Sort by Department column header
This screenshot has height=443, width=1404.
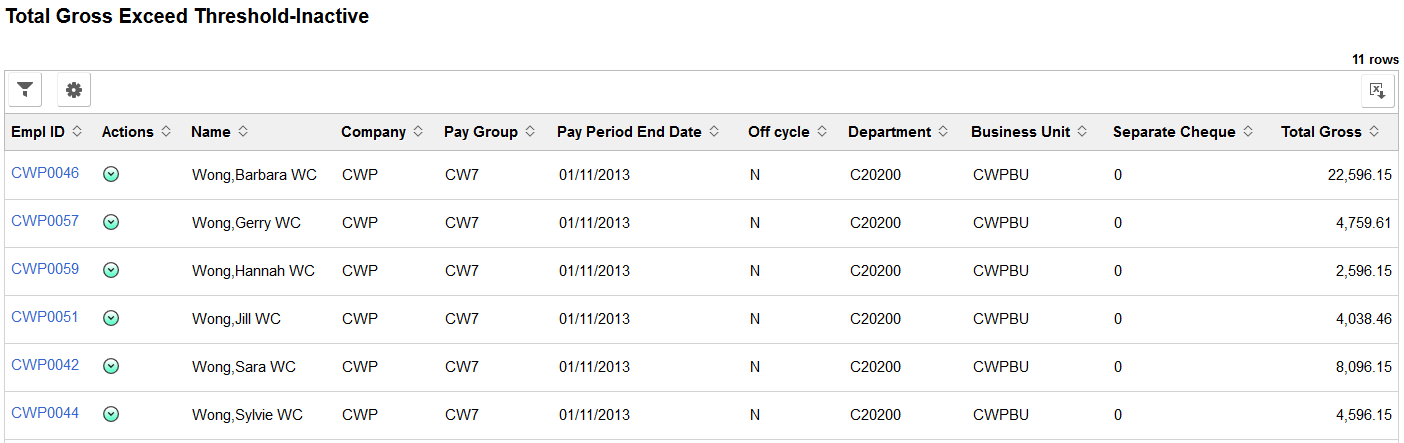point(898,132)
